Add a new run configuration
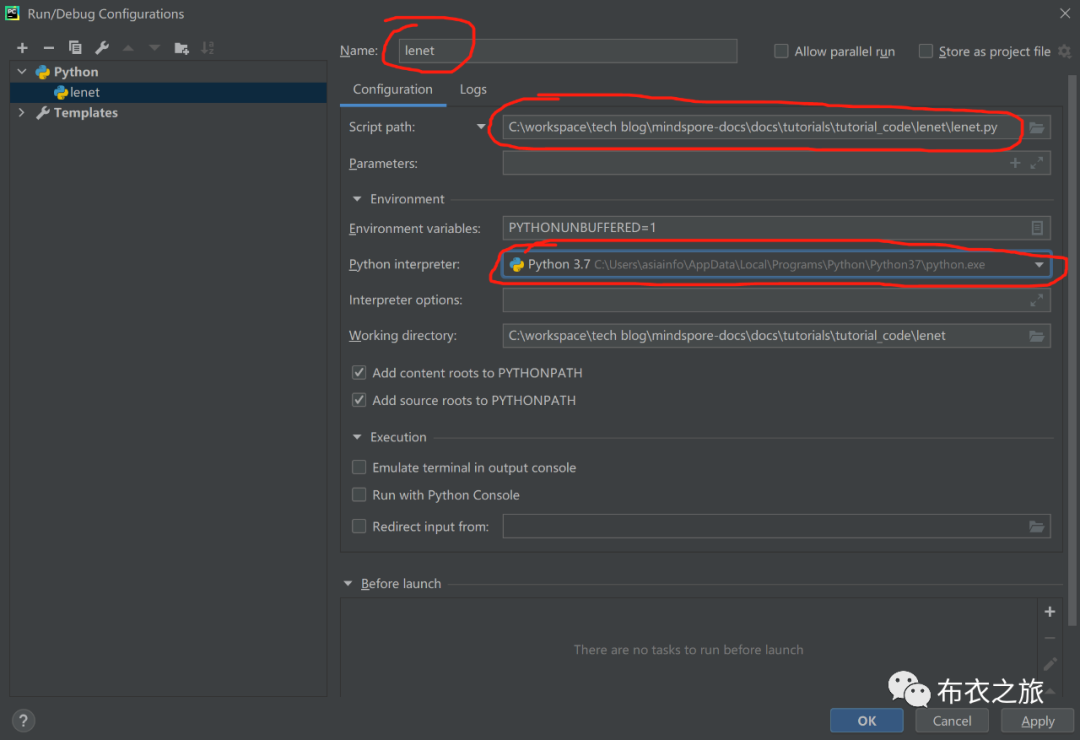The height and width of the screenshot is (740, 1080). 22,48
